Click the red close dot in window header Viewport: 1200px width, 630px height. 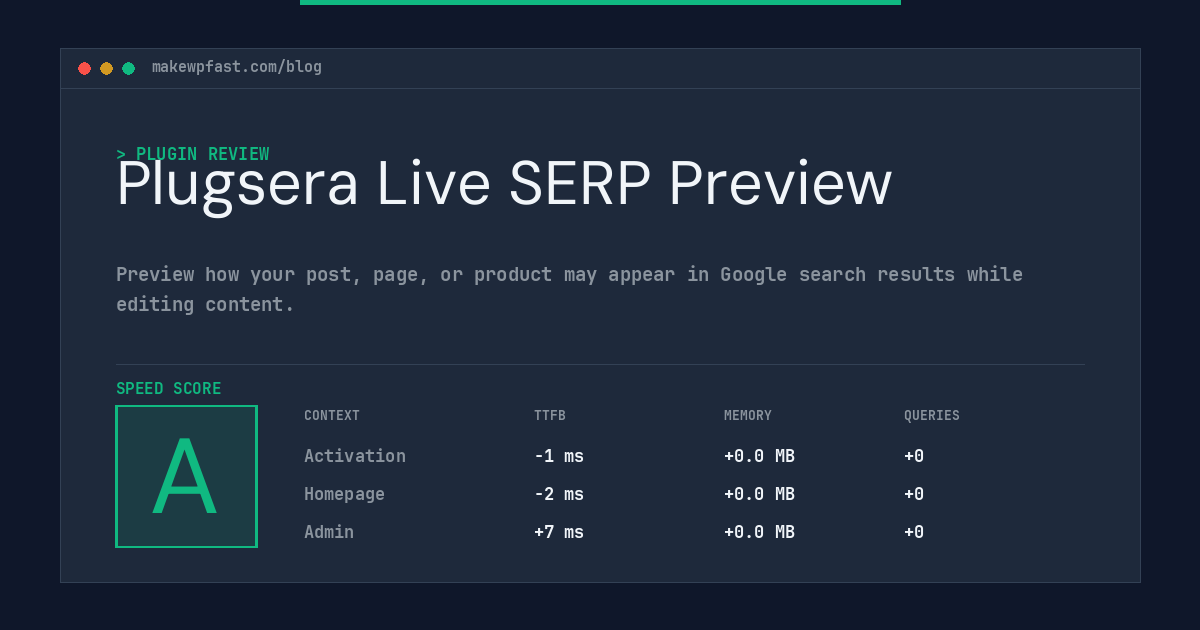point(84,68)
